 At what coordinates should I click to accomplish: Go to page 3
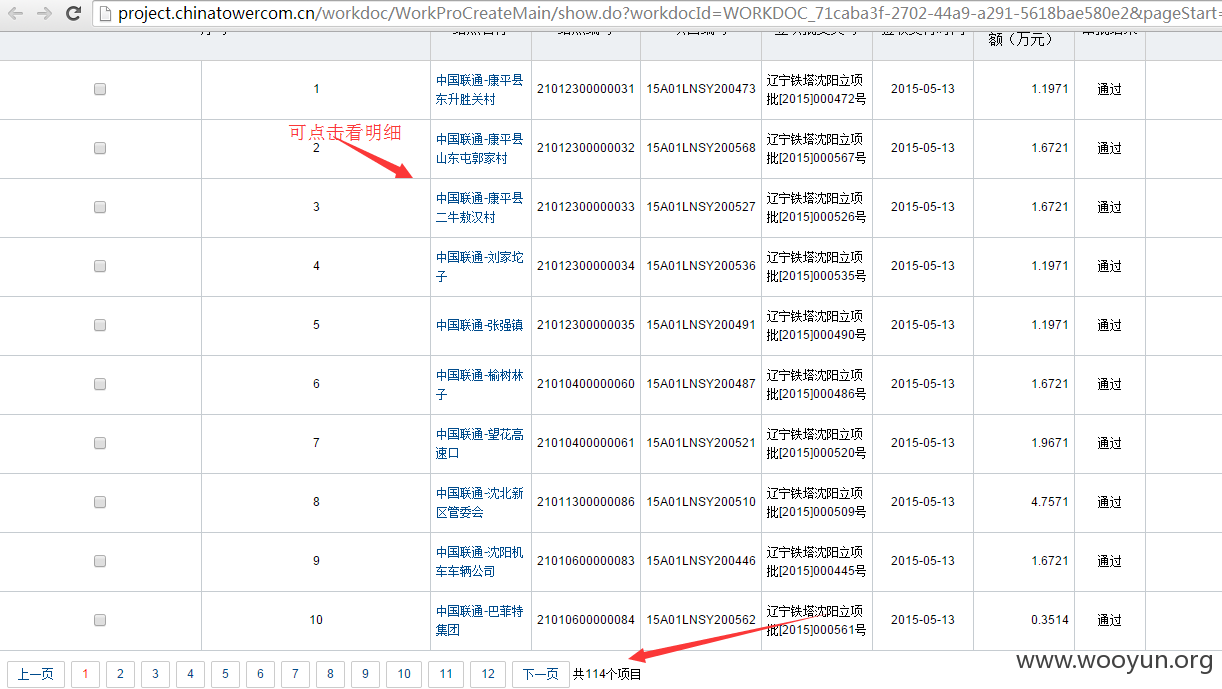tap(155, 674)
